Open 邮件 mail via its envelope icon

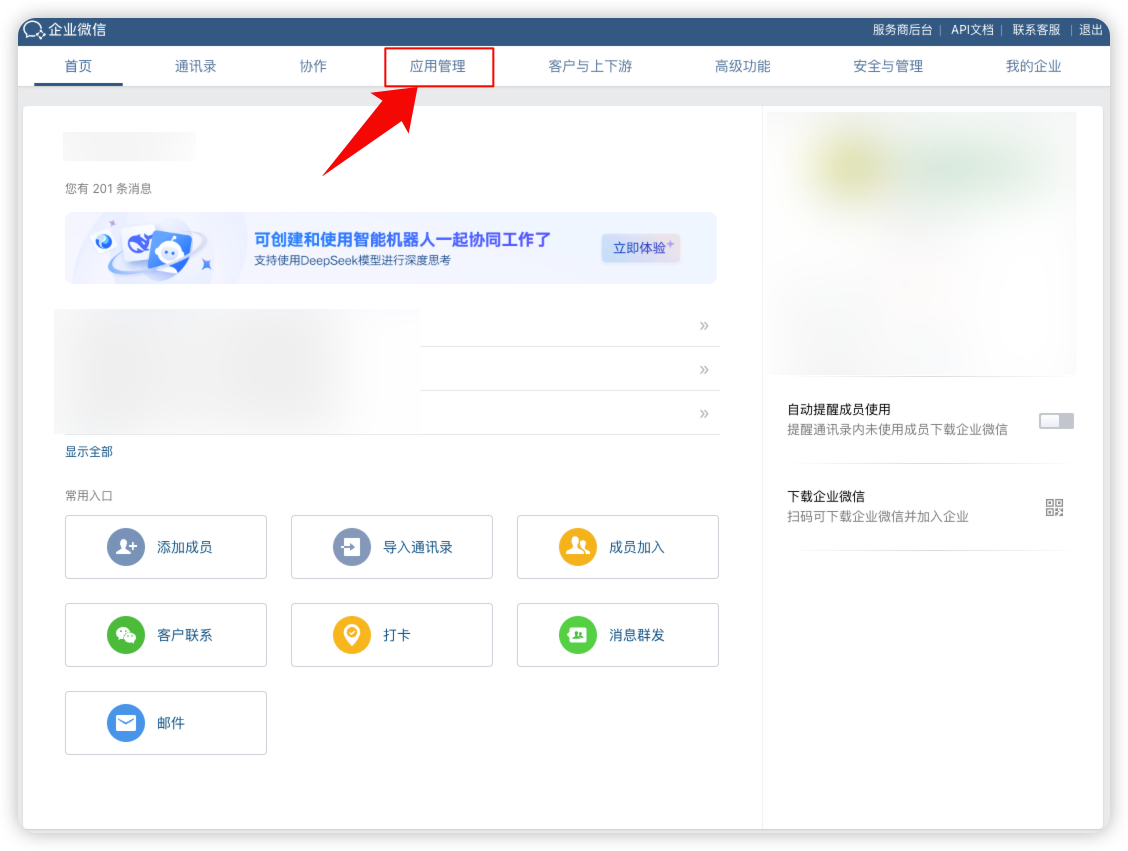coord(126,722)
